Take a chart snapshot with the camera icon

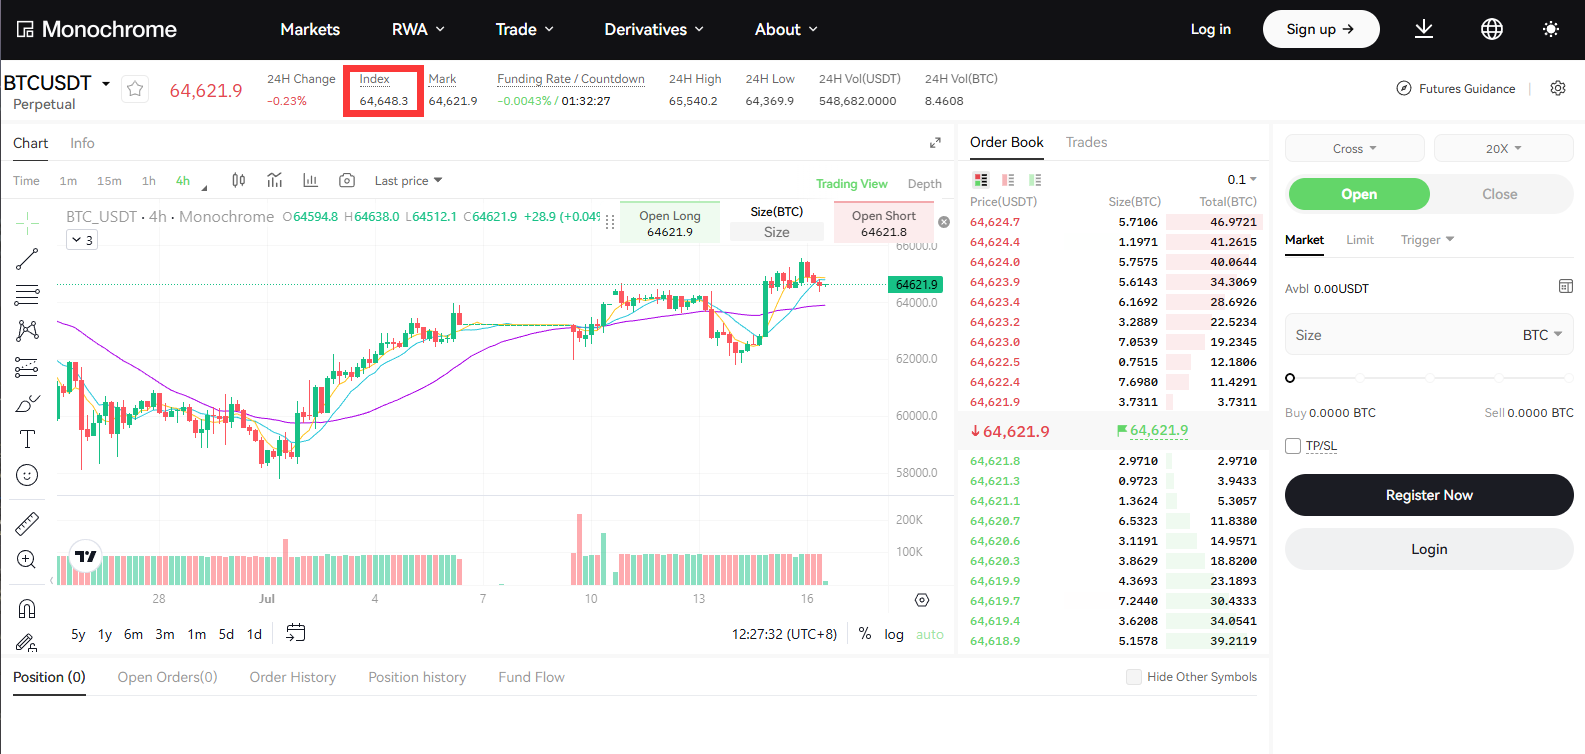347,180
